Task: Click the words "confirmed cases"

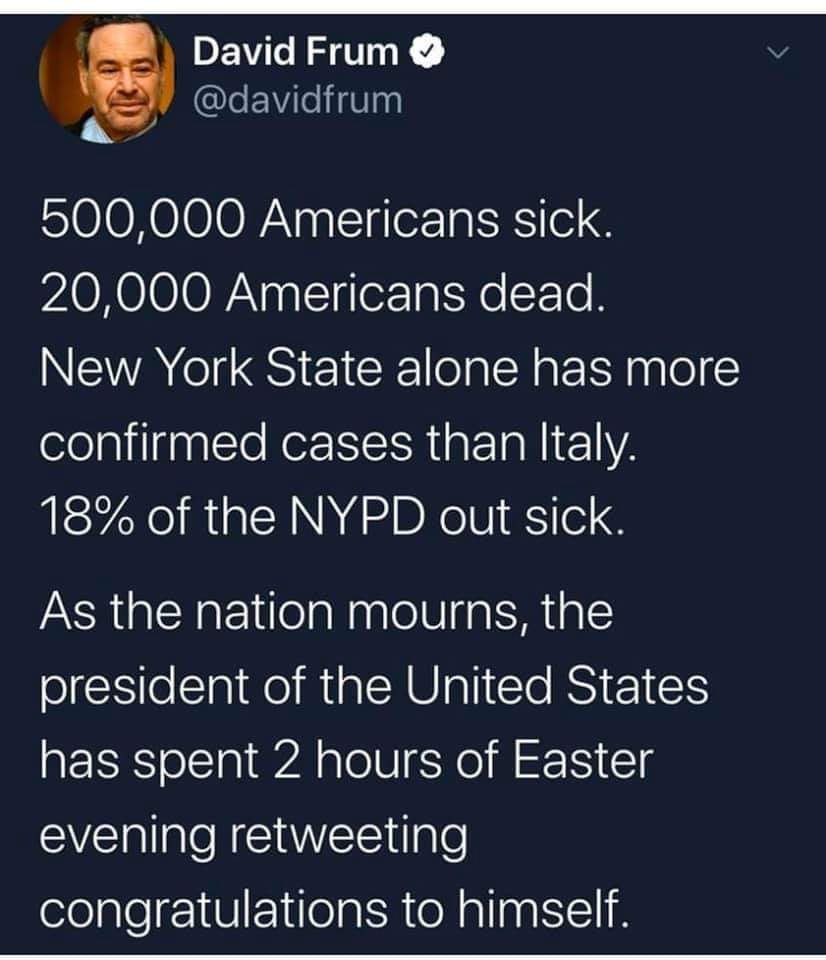Action: click(x=226, y=443)
